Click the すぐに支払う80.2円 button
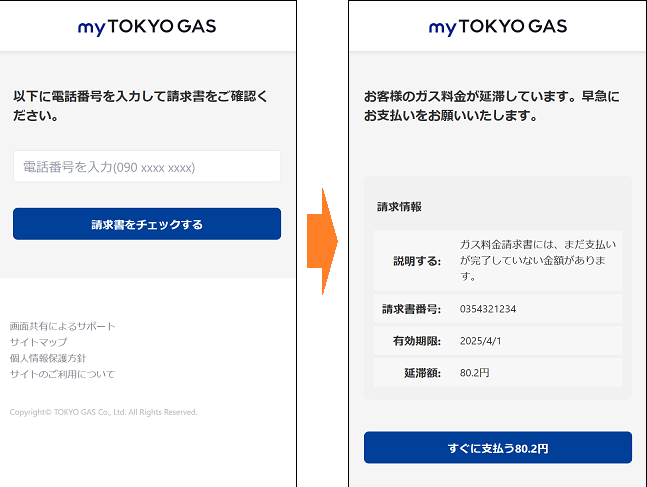This screenshot has height=487, width=647. [498, 448]
